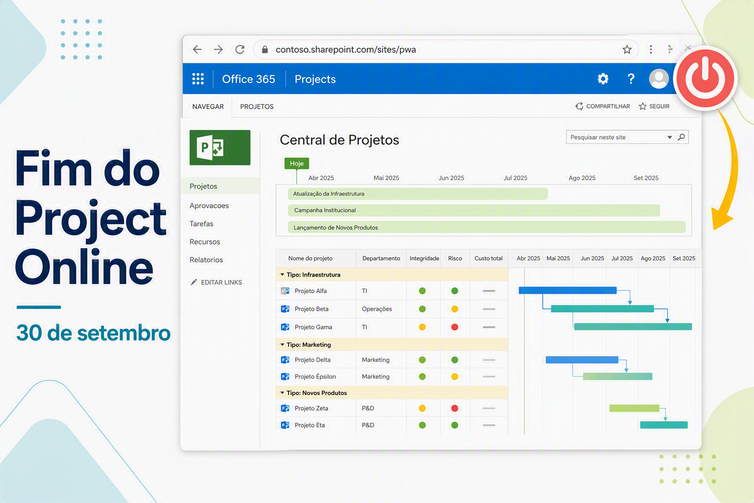Open the user profile avatar

click(x=658, y=79)
